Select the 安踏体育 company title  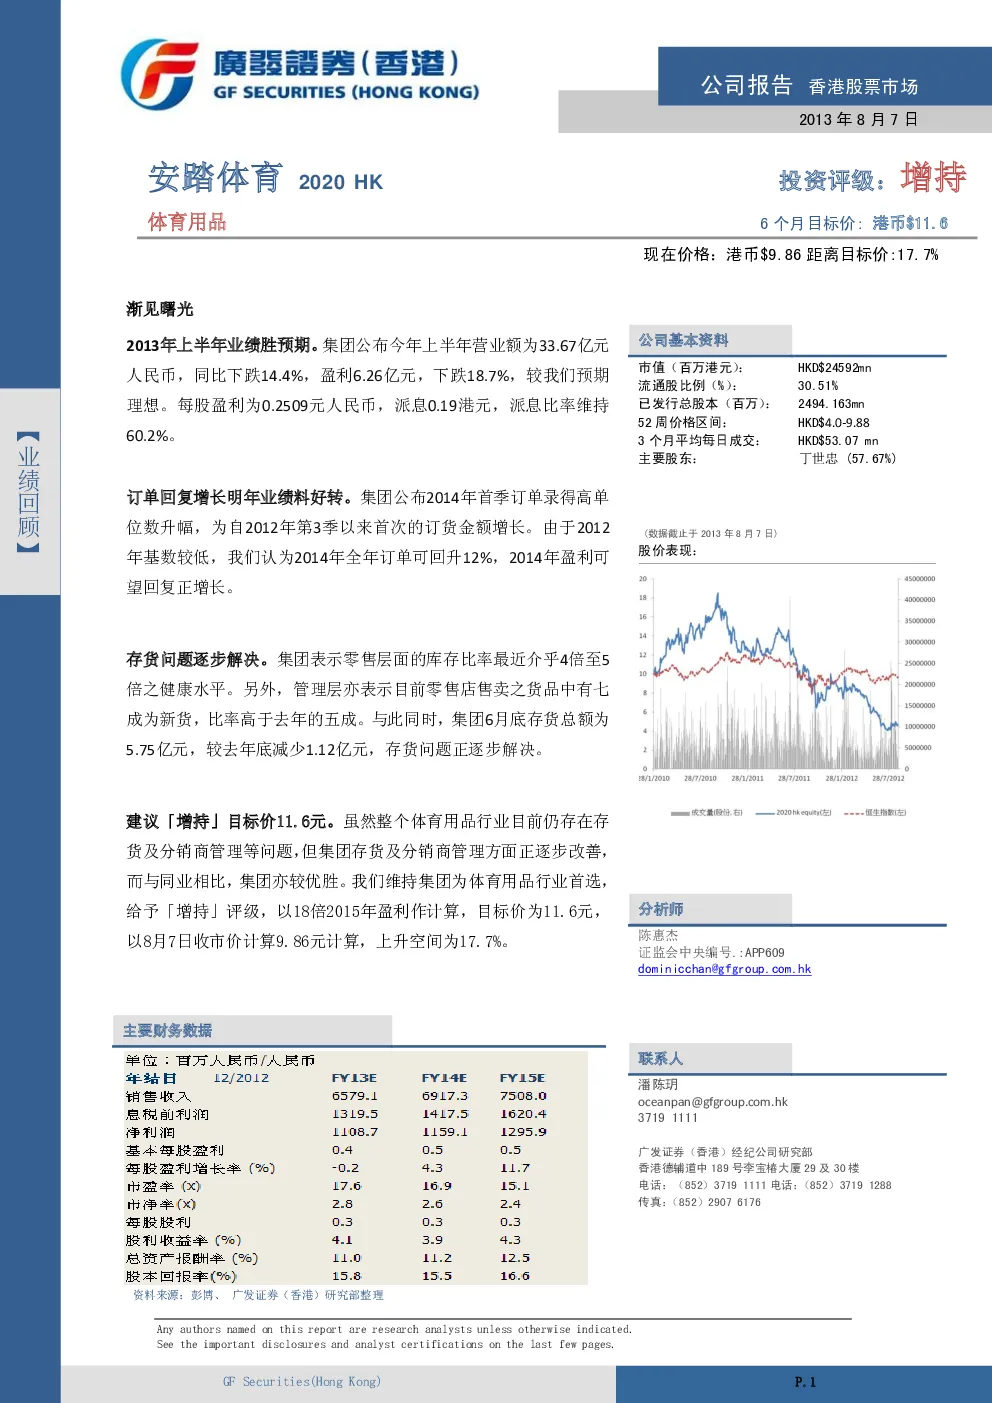coord(215,178)
